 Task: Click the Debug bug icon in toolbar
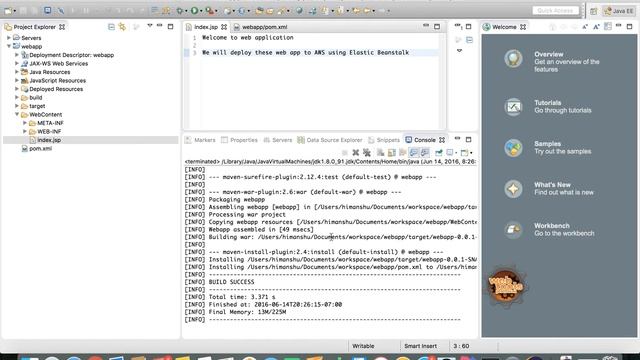point(180,11)
